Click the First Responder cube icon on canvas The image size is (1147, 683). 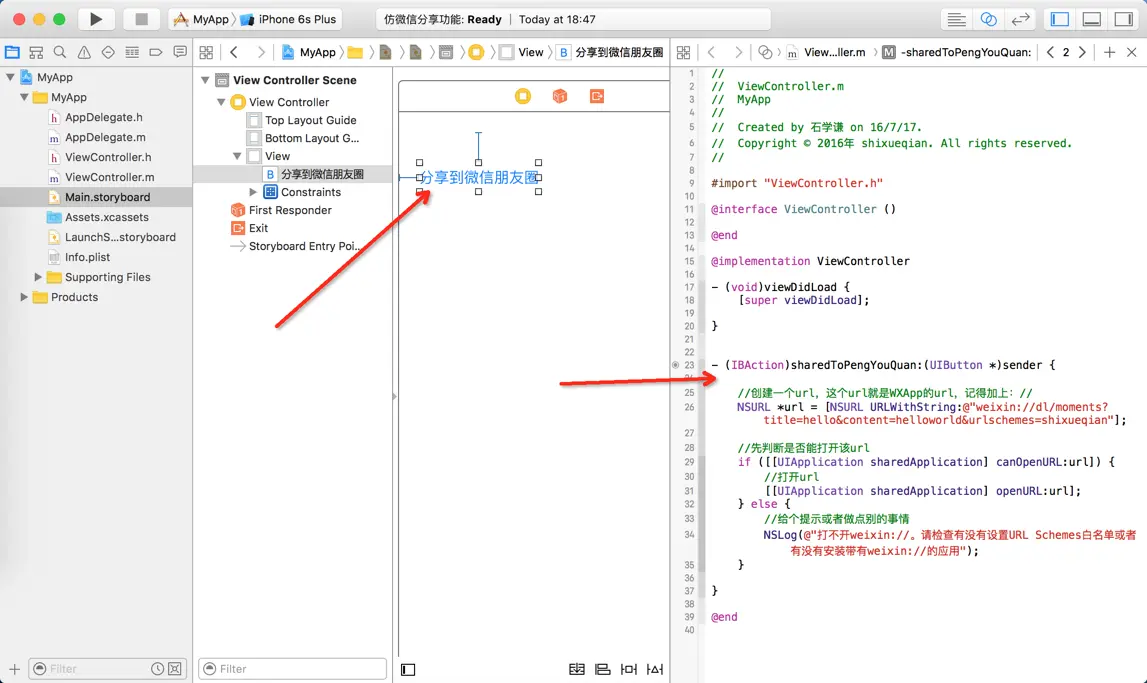(560, 96)
